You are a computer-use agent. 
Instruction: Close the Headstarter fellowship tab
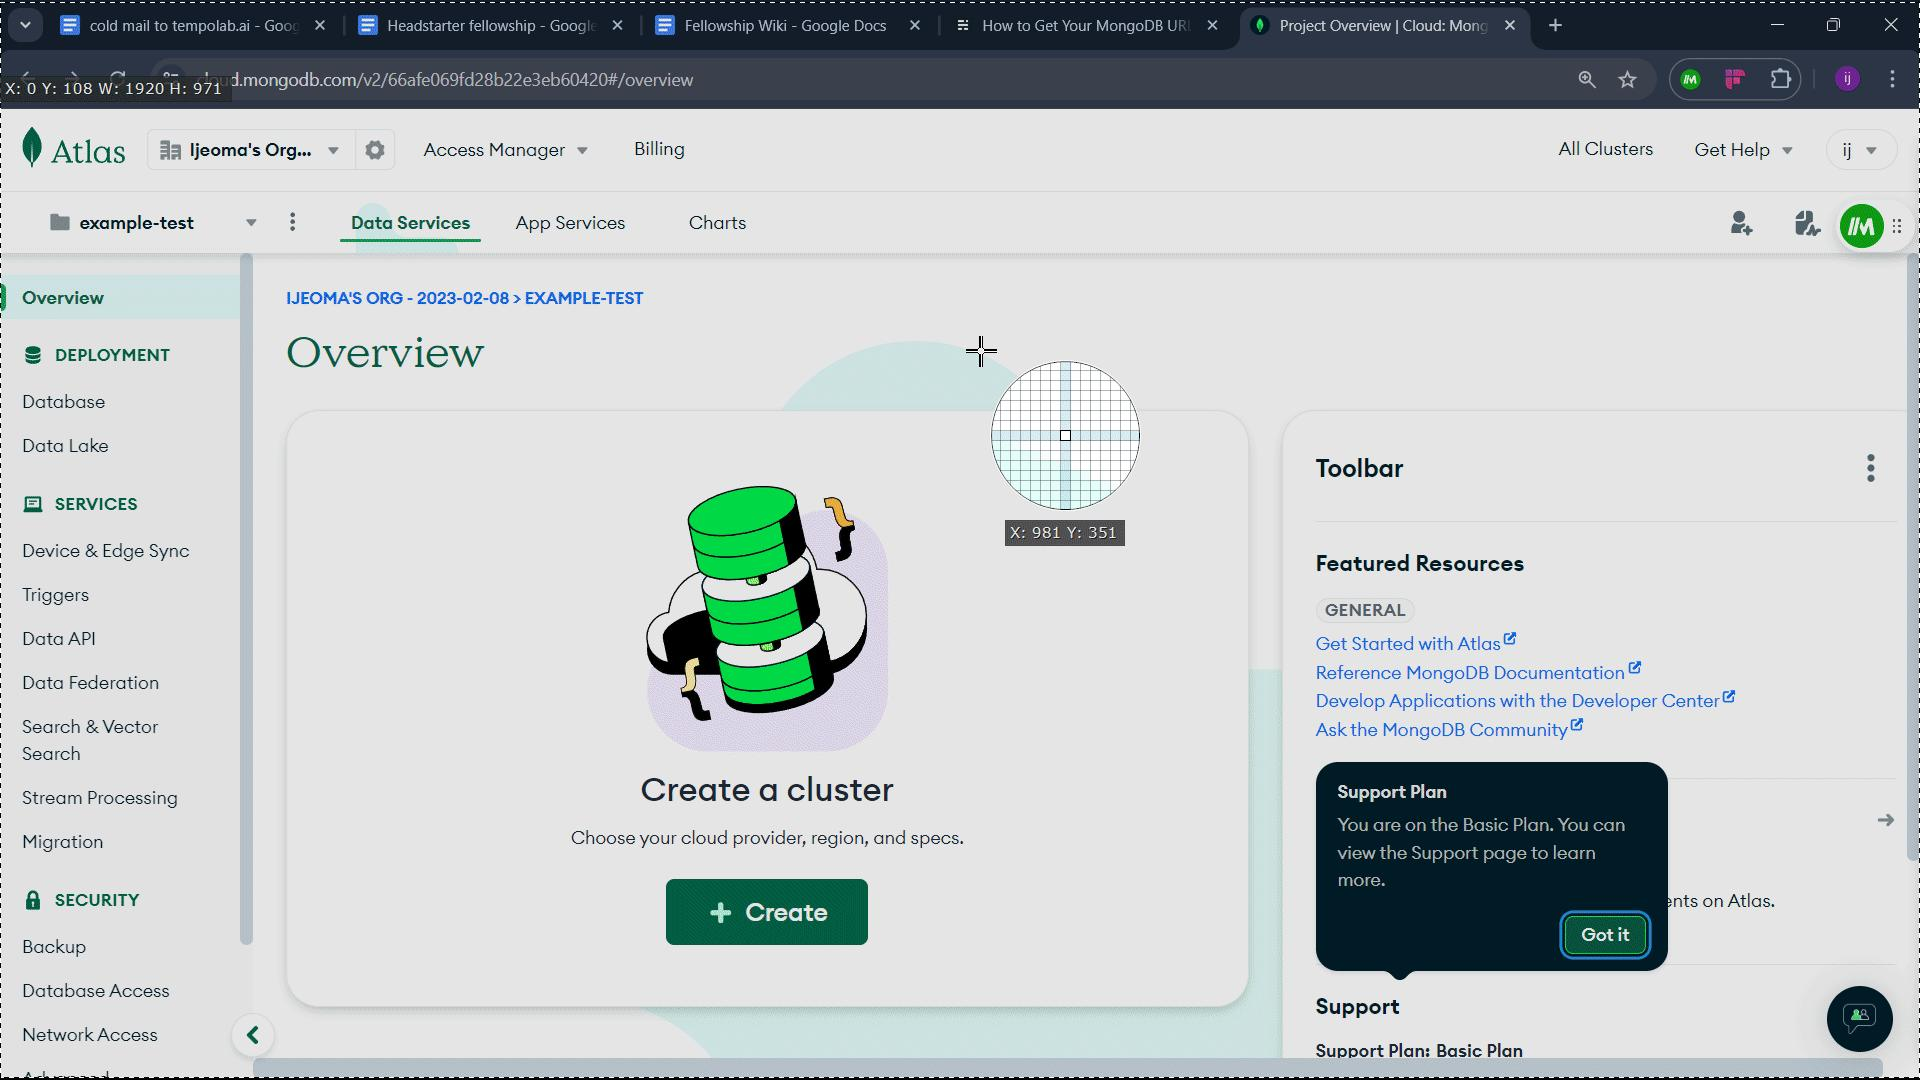(617, 26)
